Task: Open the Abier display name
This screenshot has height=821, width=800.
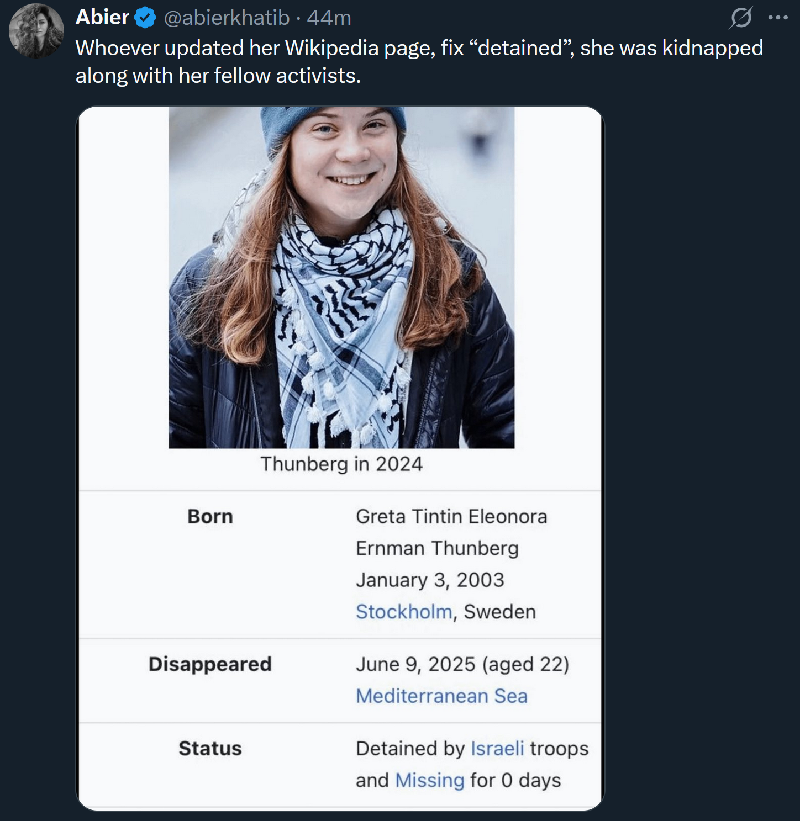Action: 102,18
